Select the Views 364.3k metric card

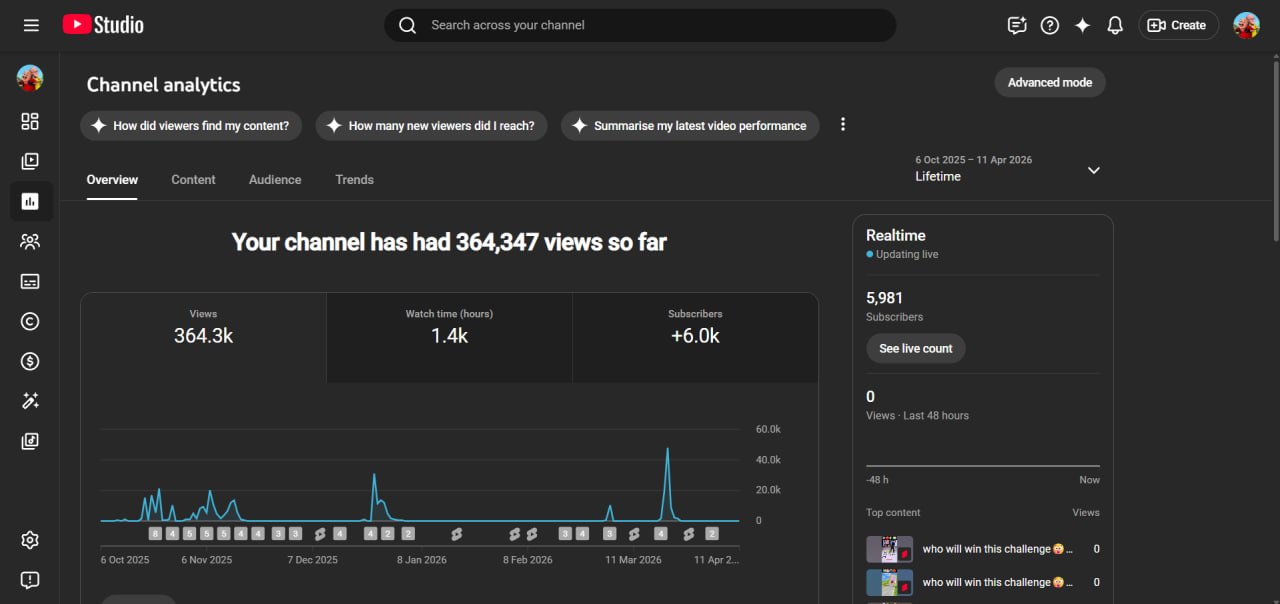pyautogui.click(x=203, y=337)
